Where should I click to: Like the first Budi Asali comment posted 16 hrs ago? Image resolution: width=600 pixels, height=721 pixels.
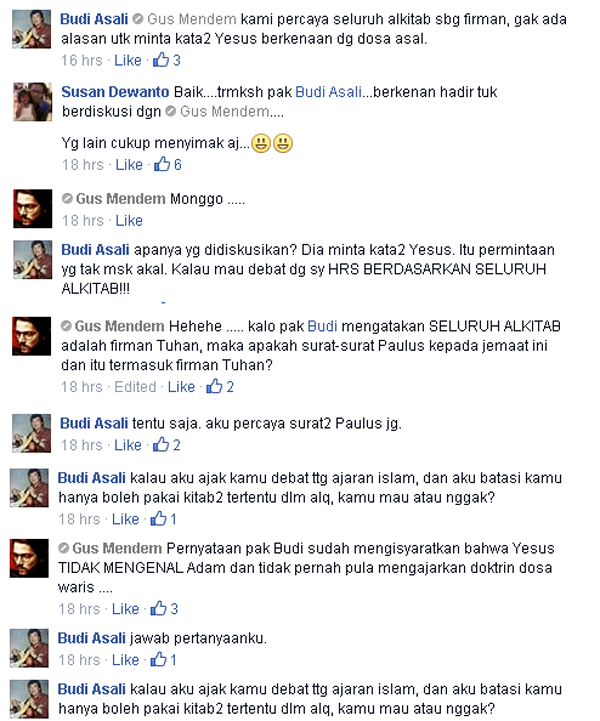click(x=128, y=60)
